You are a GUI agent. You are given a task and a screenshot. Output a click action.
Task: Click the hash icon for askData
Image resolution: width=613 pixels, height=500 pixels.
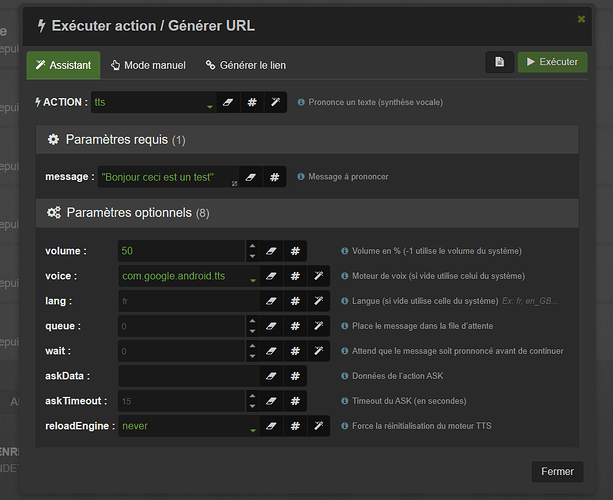coord(295,376)
